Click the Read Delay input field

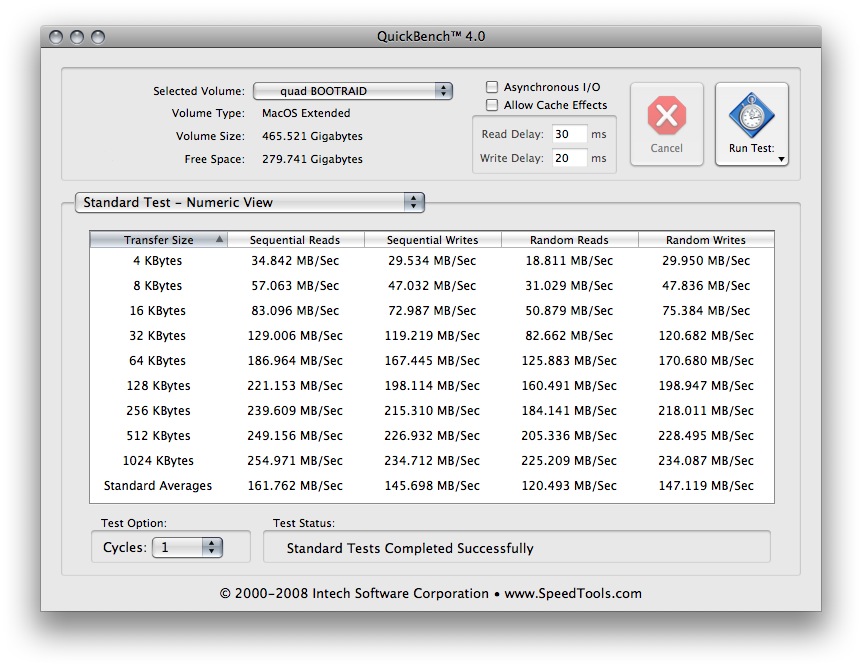point(569,134)
